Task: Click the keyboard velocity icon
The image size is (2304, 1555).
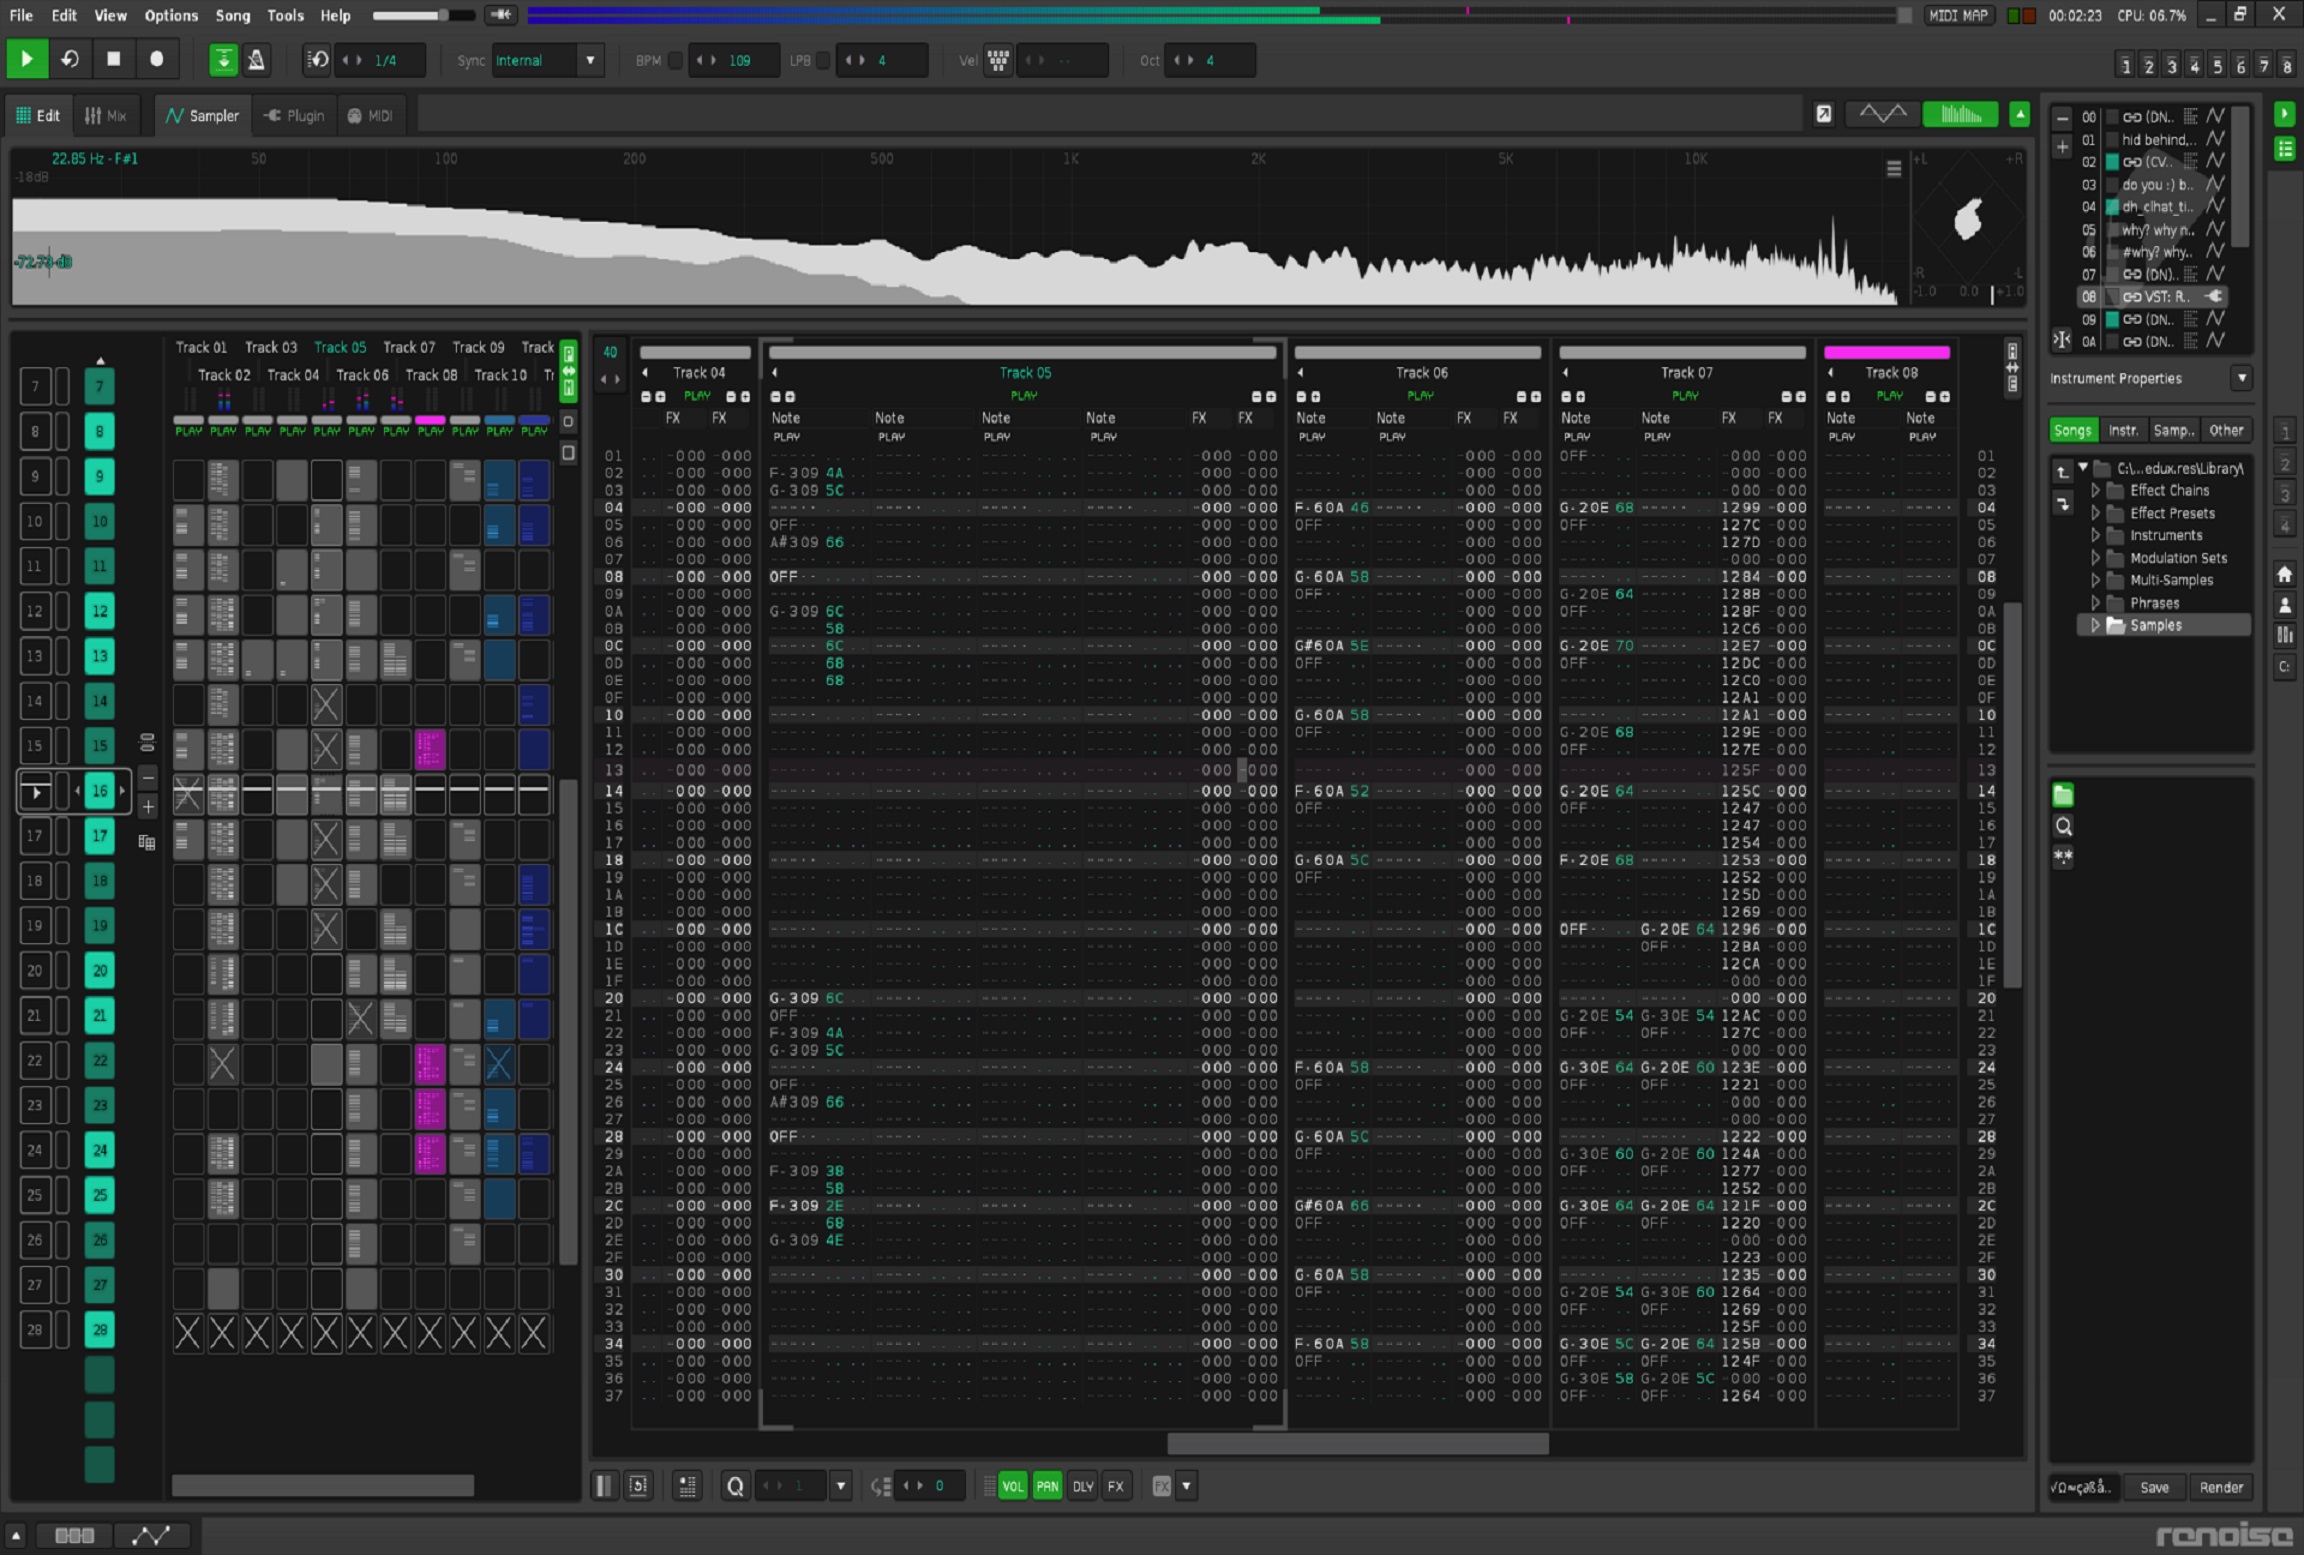Action: coord(998,60)
